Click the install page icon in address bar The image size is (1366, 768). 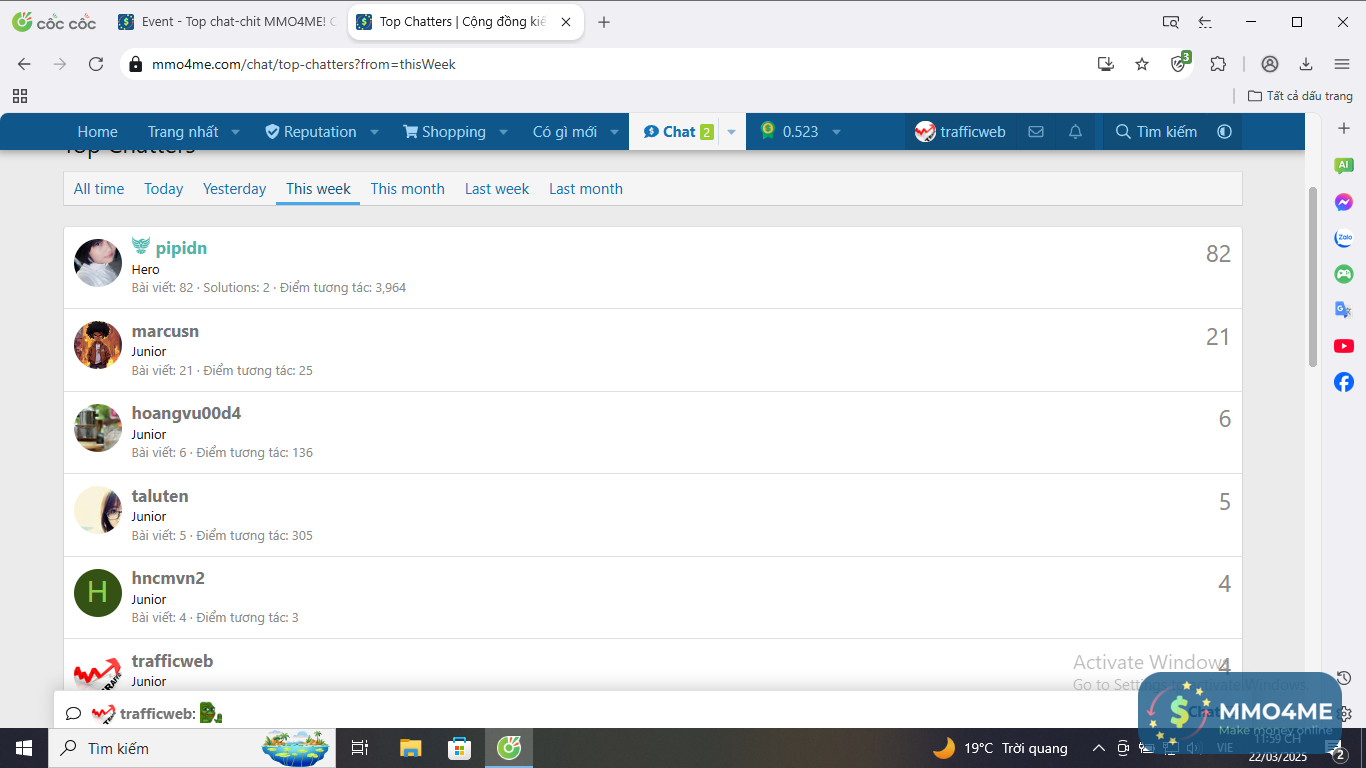pyautogui.click(x=1105, y=64)
